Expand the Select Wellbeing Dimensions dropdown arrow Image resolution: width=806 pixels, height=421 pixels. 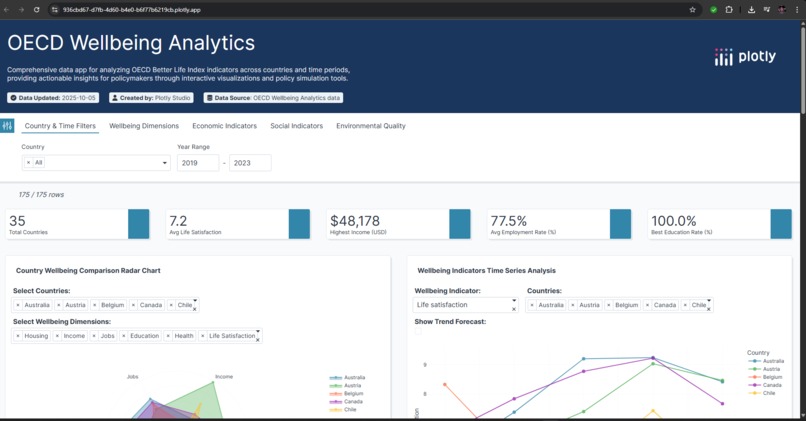[258, 332]
